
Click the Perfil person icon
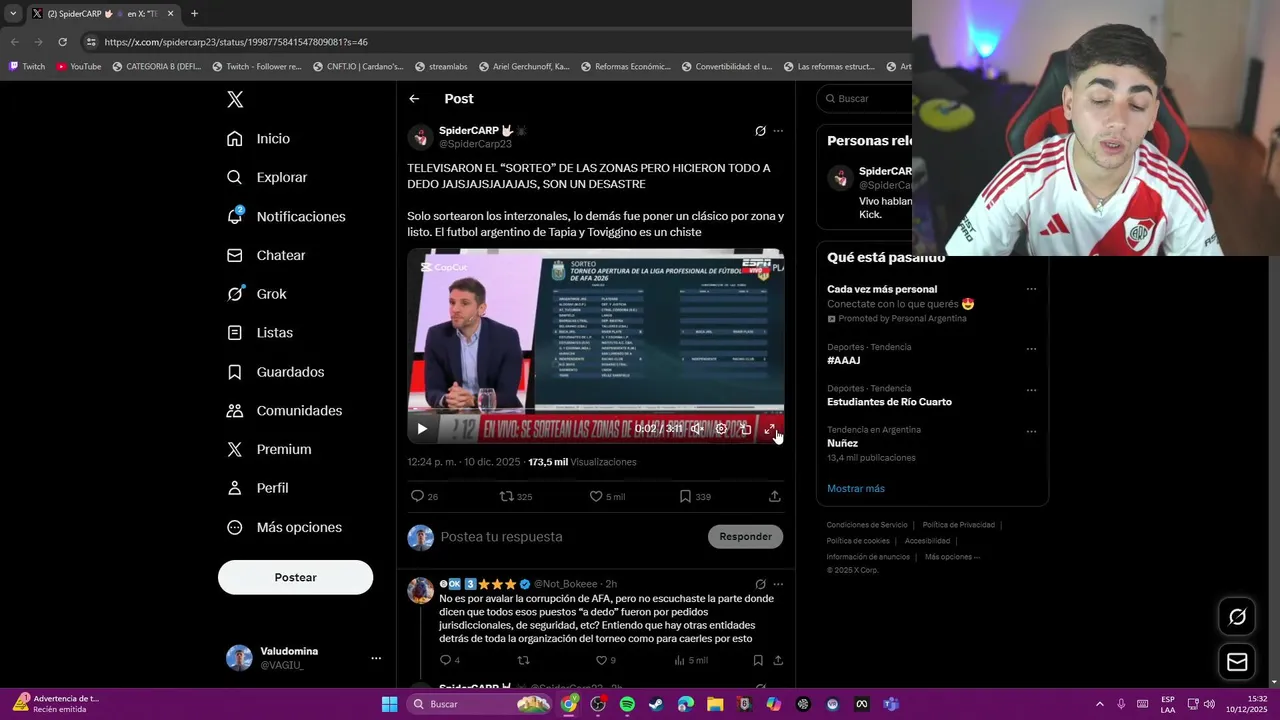(235, 488)
